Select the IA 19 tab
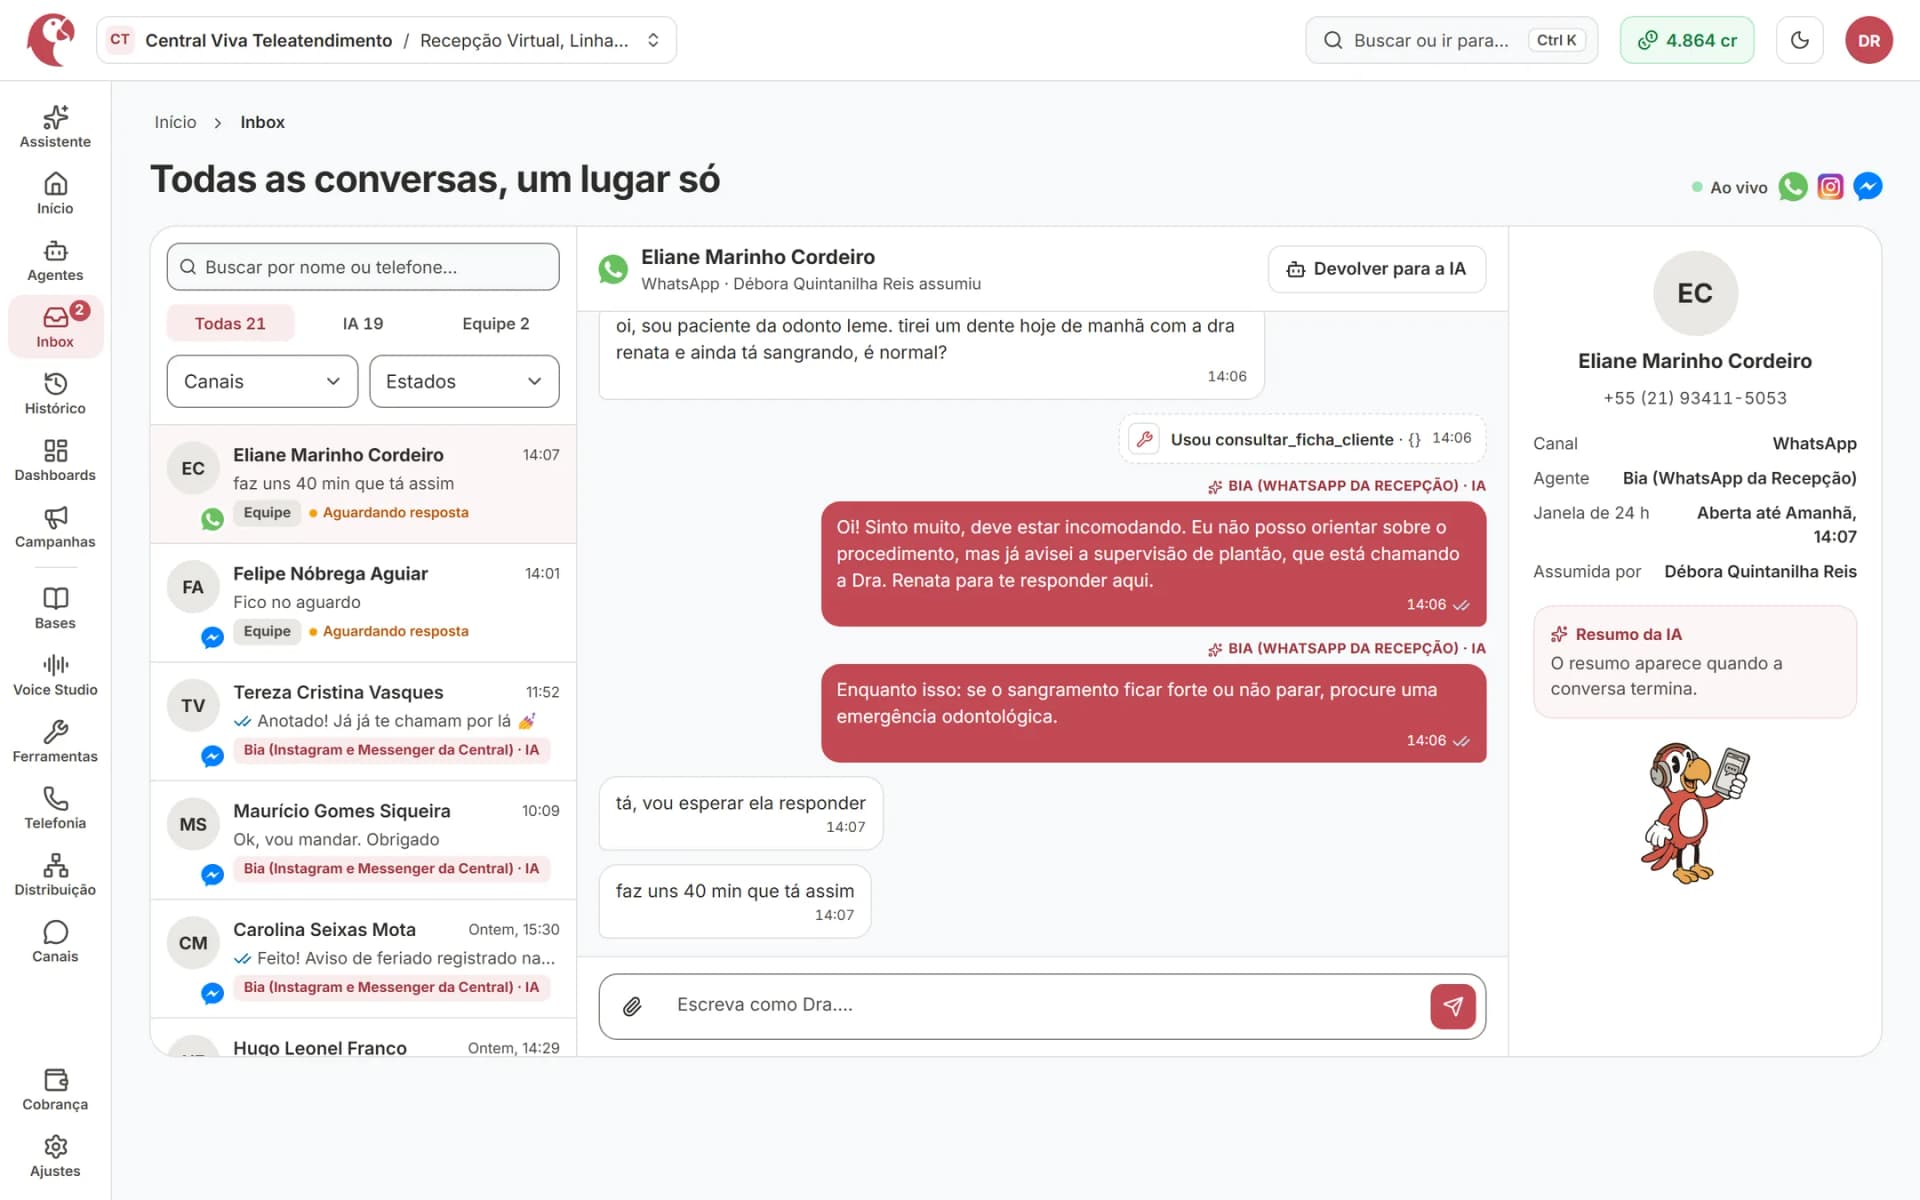Viewport: 1920px width, 1200px height. 362,323
